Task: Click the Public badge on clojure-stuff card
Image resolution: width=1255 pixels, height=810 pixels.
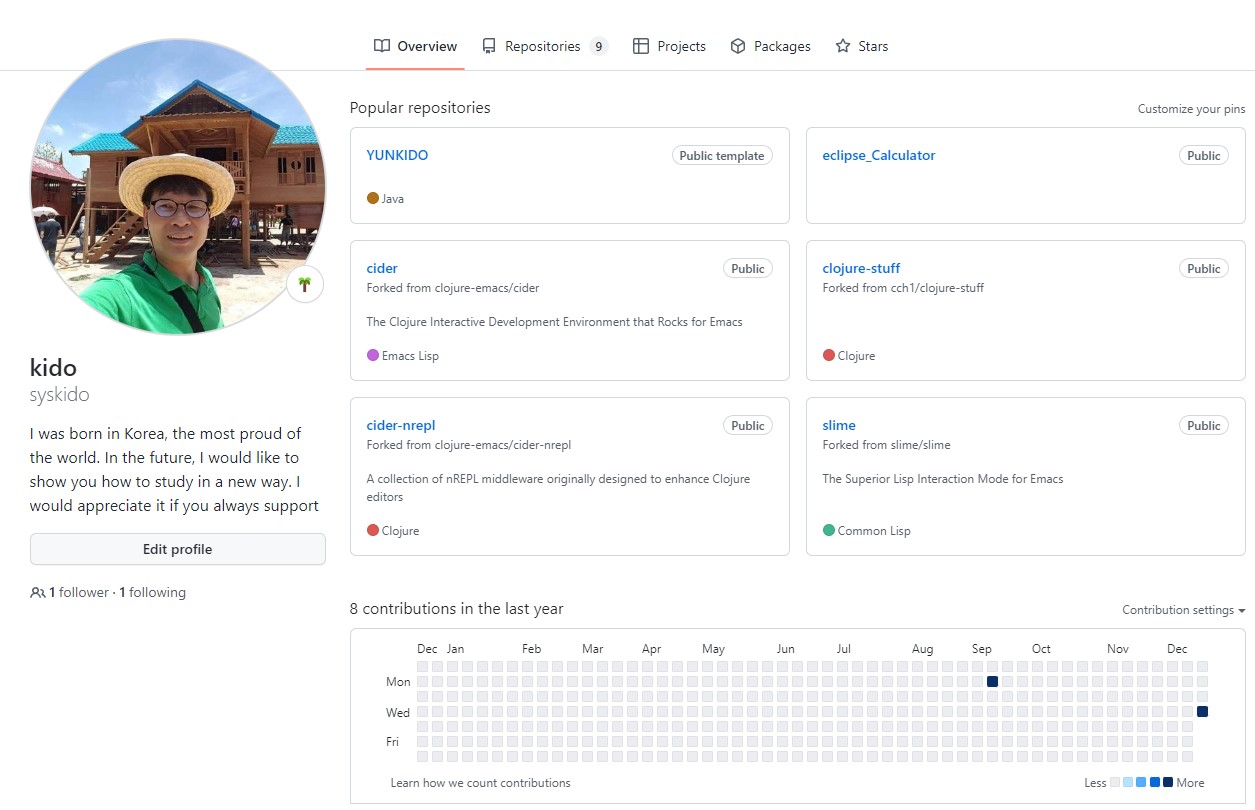Action: (x=1204, y=269)
